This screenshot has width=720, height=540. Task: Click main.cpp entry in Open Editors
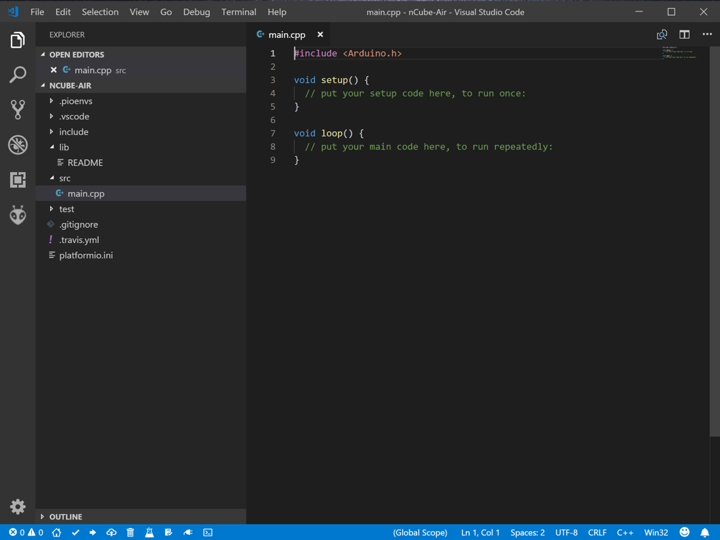[93, 70]
